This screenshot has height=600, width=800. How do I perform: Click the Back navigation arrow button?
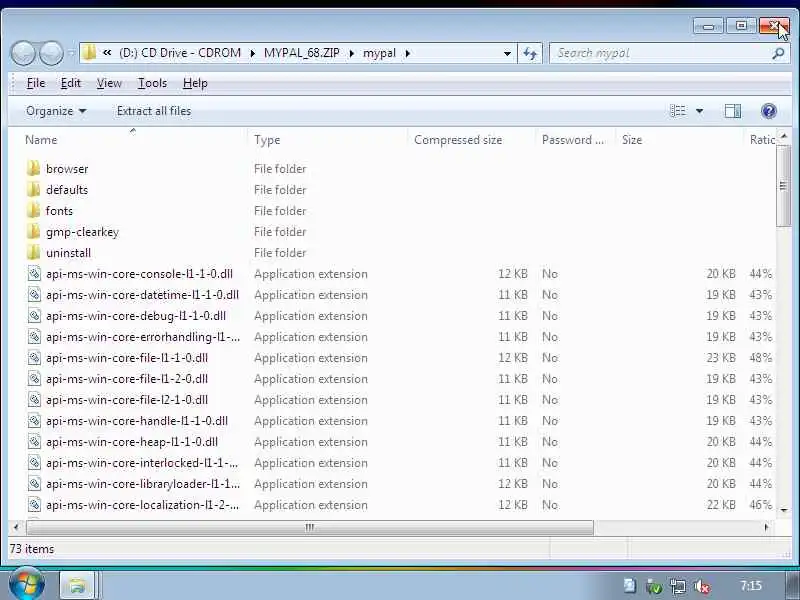tap(23, 53)
